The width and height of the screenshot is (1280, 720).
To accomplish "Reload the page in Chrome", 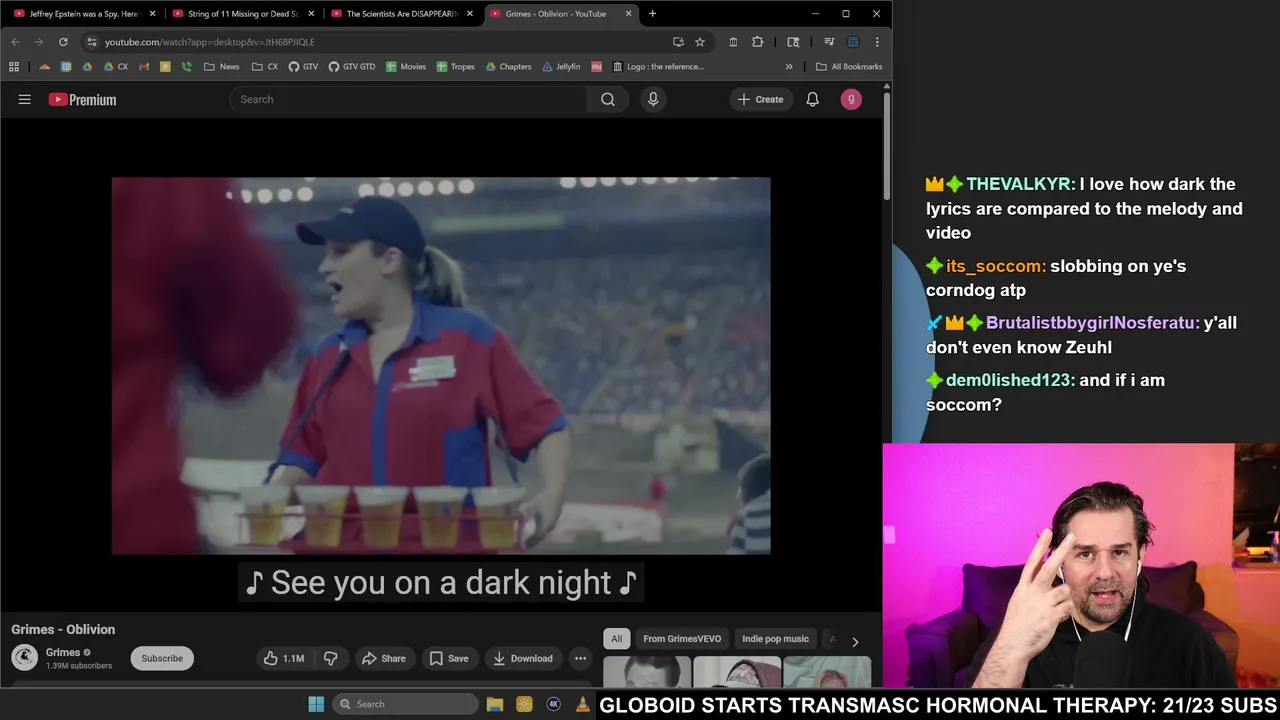I will [x=63, y=42].
